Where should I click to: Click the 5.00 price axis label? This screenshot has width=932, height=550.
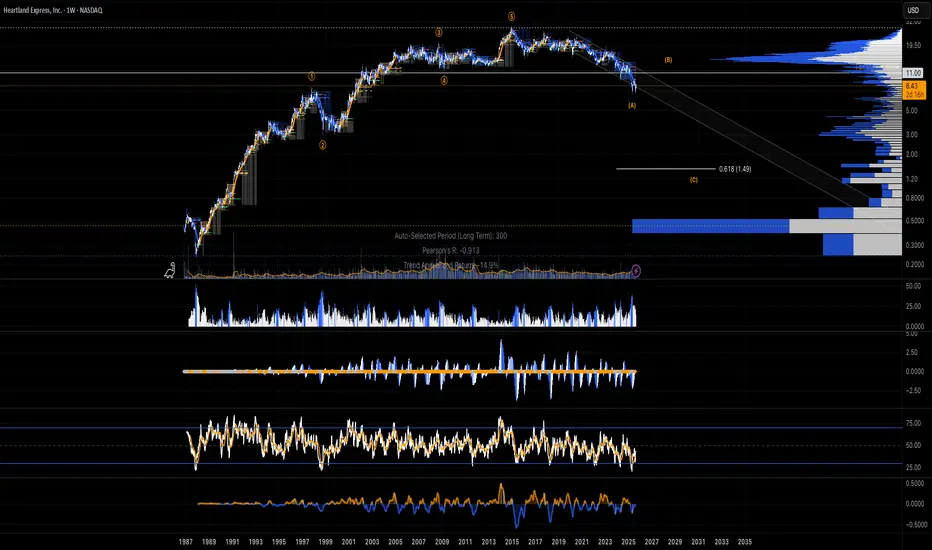point(912,111)
